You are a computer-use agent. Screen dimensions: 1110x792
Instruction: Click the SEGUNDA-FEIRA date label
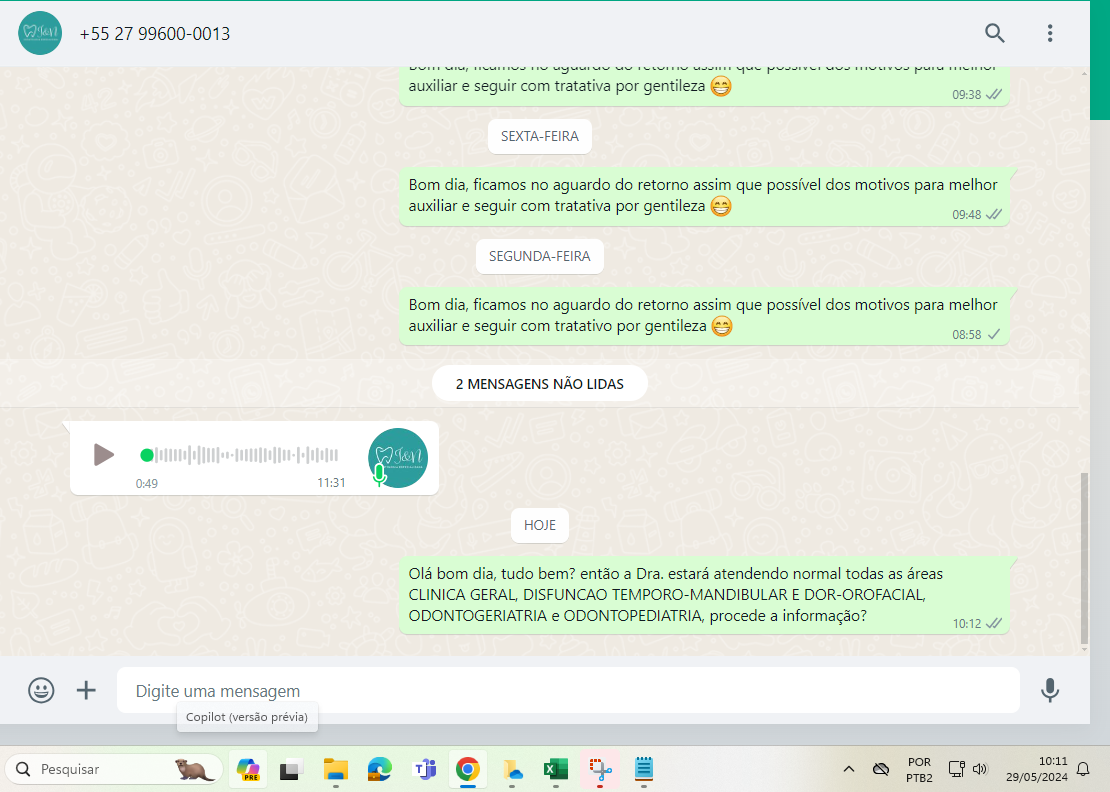[x=539, y=256]
